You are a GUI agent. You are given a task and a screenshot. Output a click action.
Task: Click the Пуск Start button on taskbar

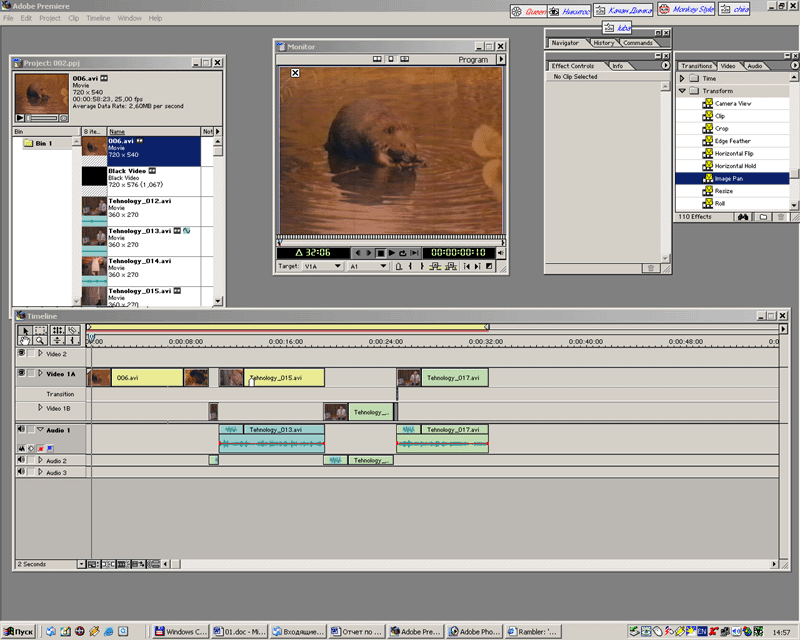coord(19,631)
